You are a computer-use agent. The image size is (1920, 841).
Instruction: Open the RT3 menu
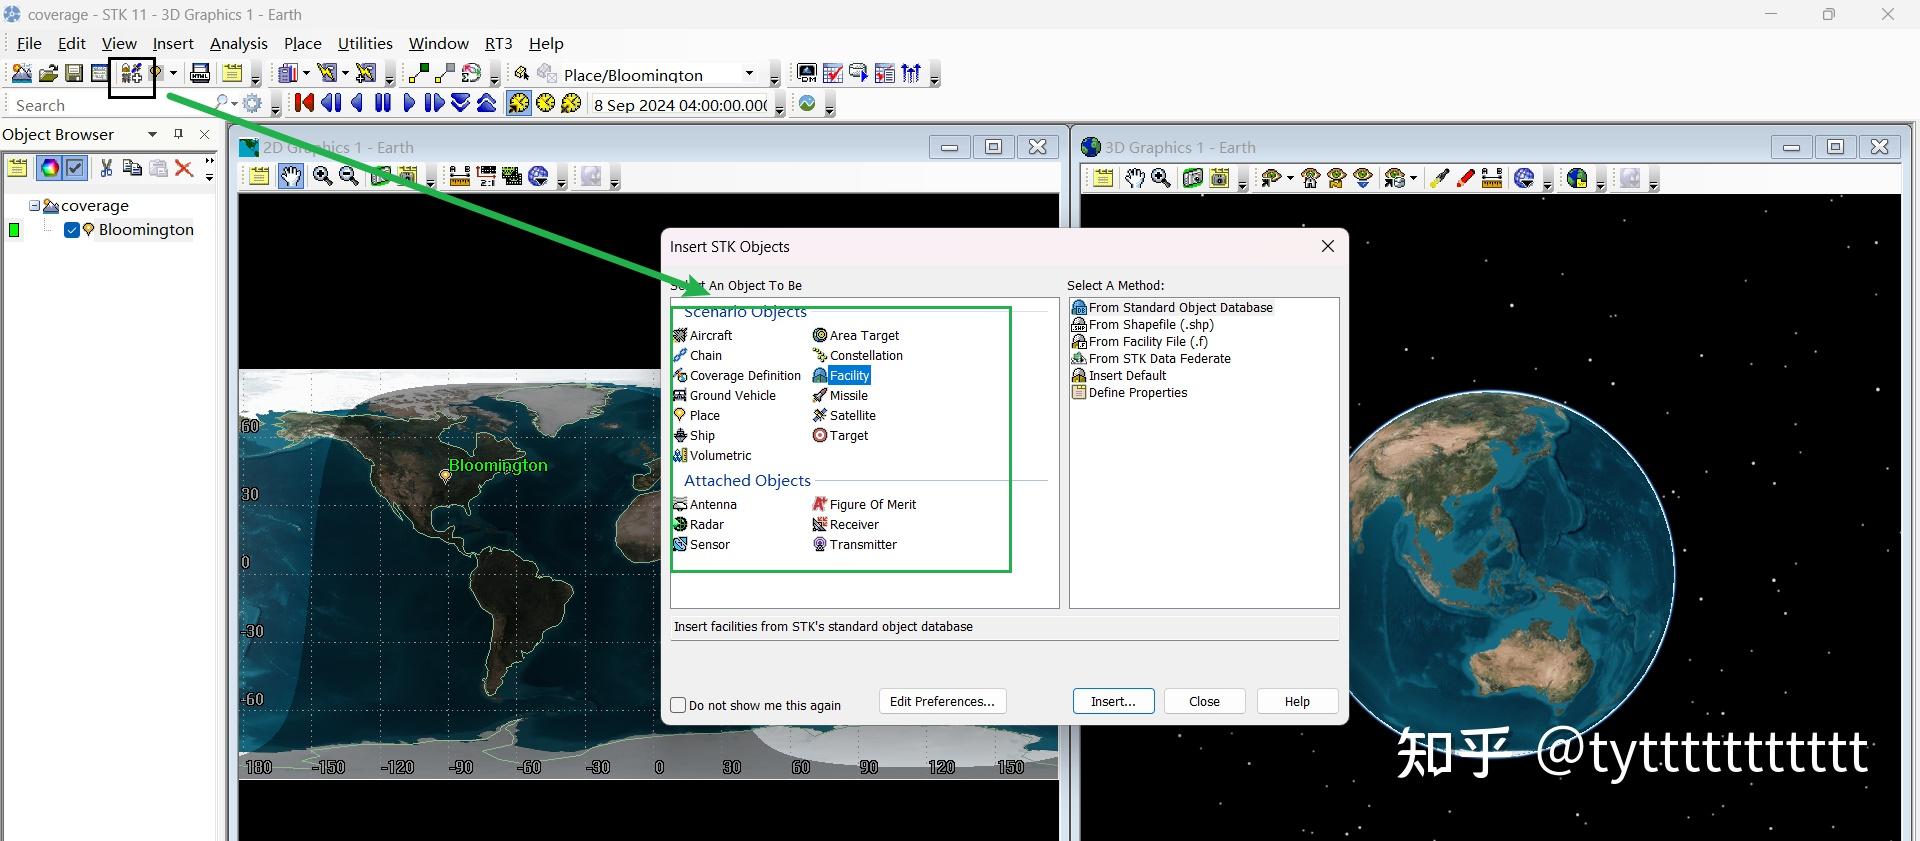[x=498, y=43]
